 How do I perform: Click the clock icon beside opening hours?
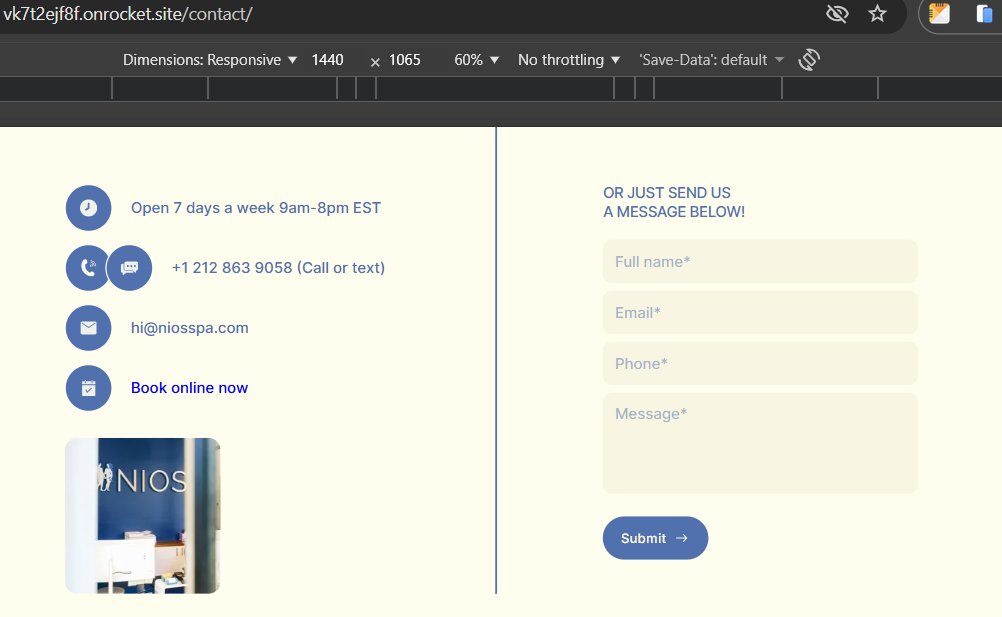[88, 208]
